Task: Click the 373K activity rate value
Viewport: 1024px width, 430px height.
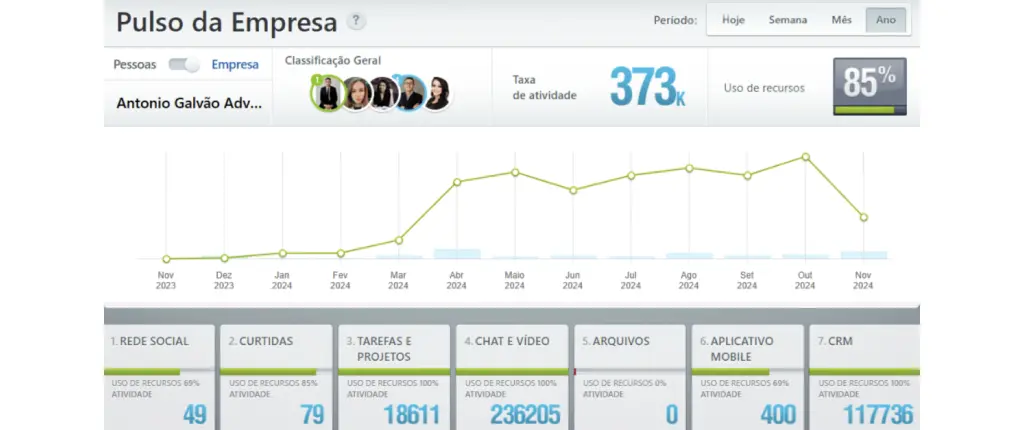Action: click(647, 87)
